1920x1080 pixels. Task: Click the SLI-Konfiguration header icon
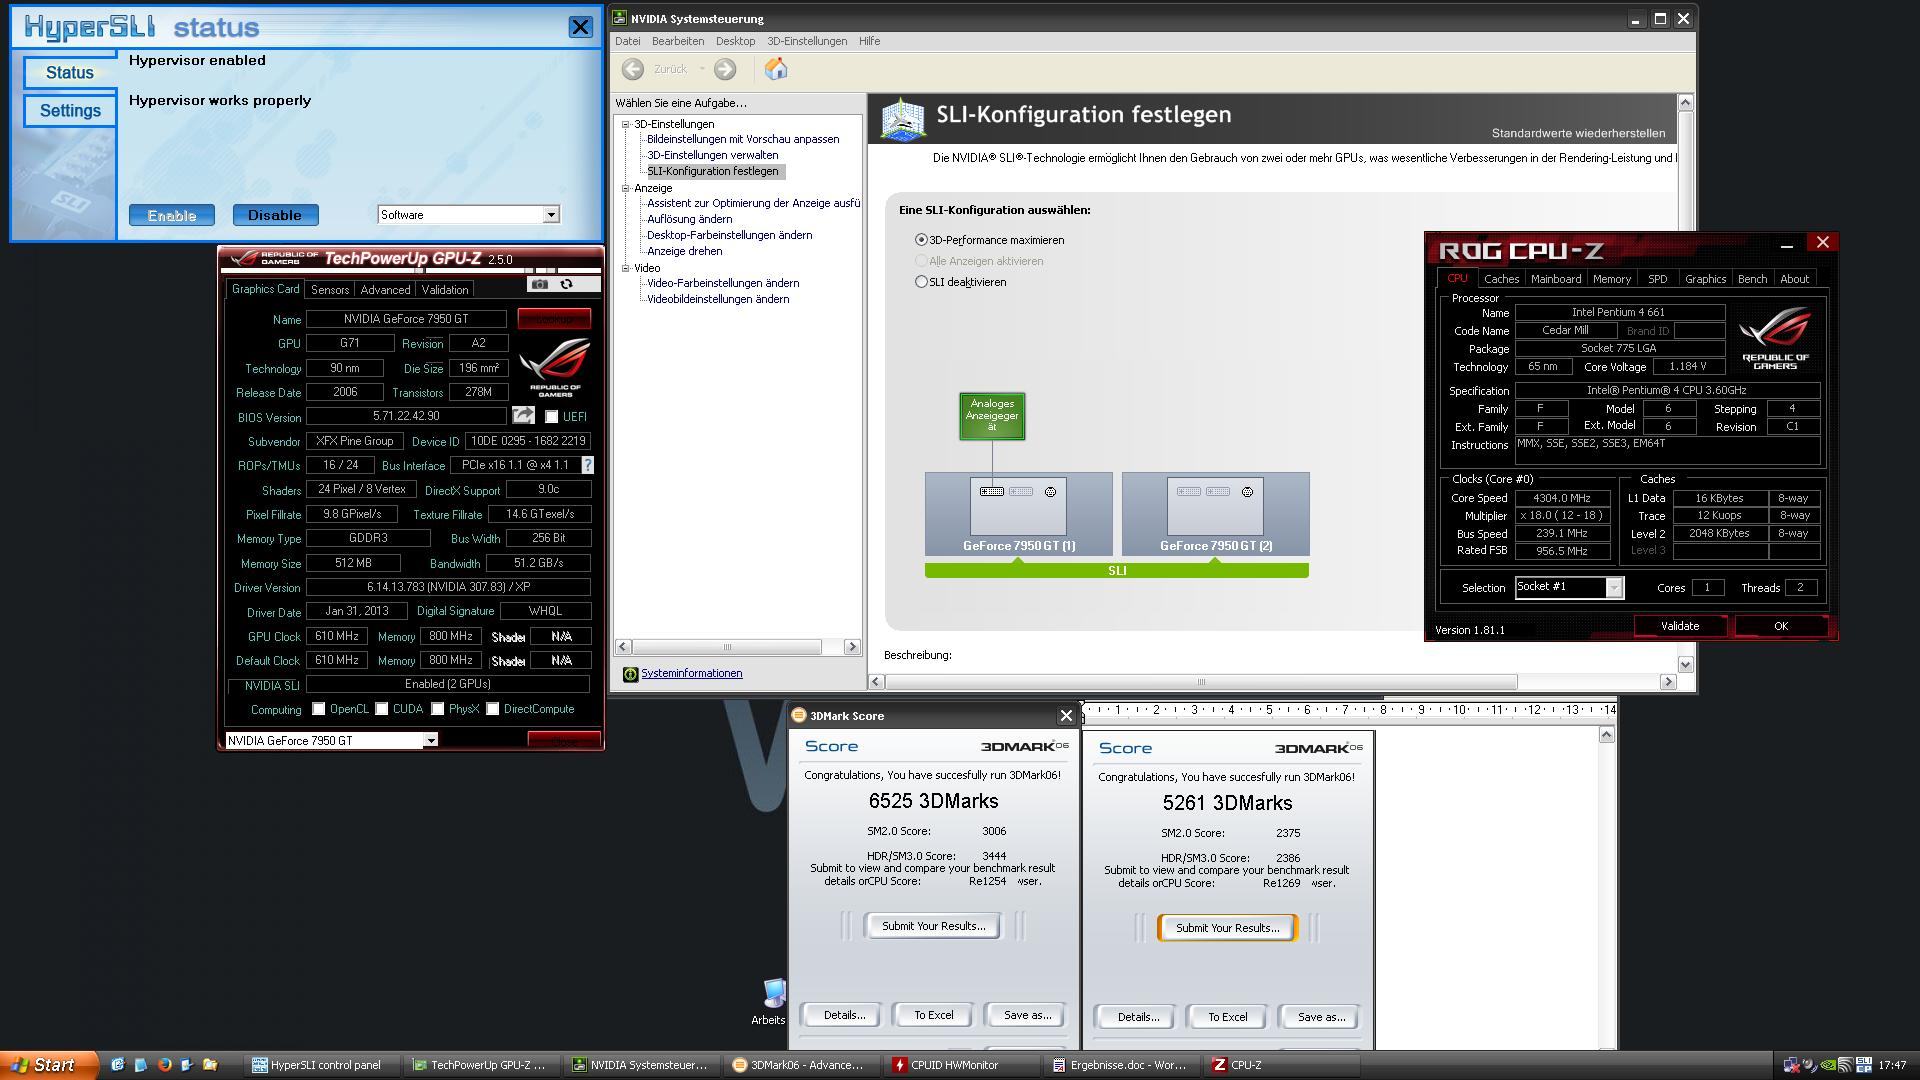tap(902, 119)
